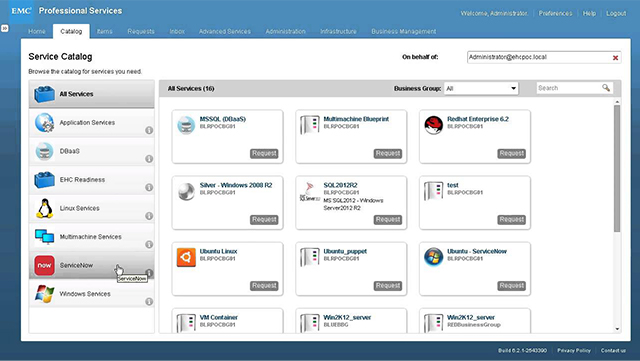This screenshot has height=361, width=640.
Task: Click scrollbar down arrow in services list
Action: (617, 329)
